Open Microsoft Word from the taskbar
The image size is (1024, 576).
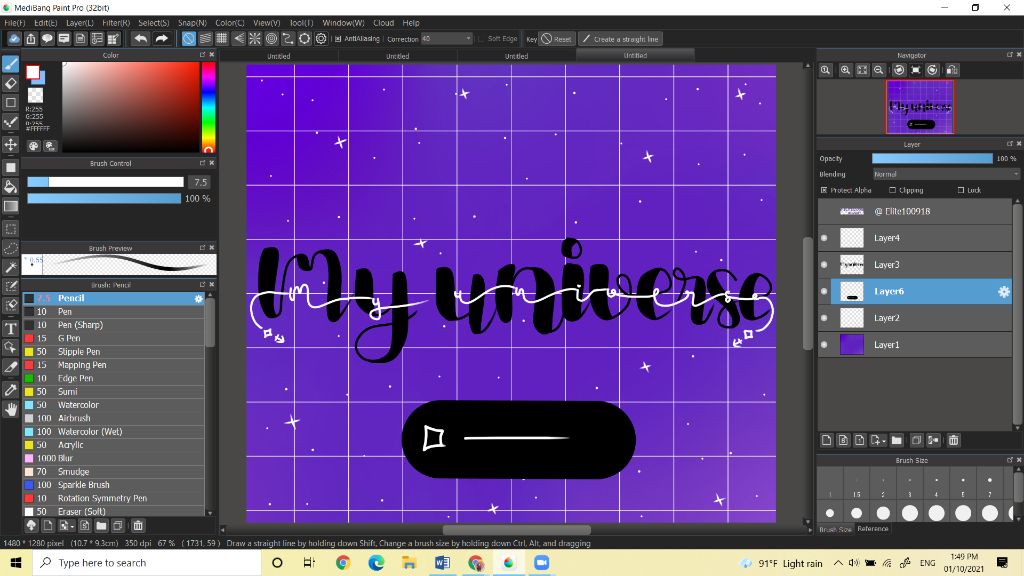pos(442,562)
